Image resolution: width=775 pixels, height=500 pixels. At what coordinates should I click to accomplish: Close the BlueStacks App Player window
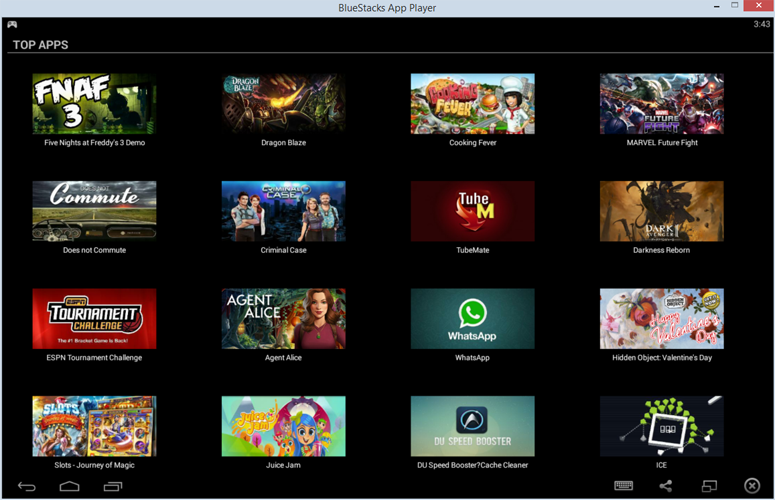click(759, 5)
